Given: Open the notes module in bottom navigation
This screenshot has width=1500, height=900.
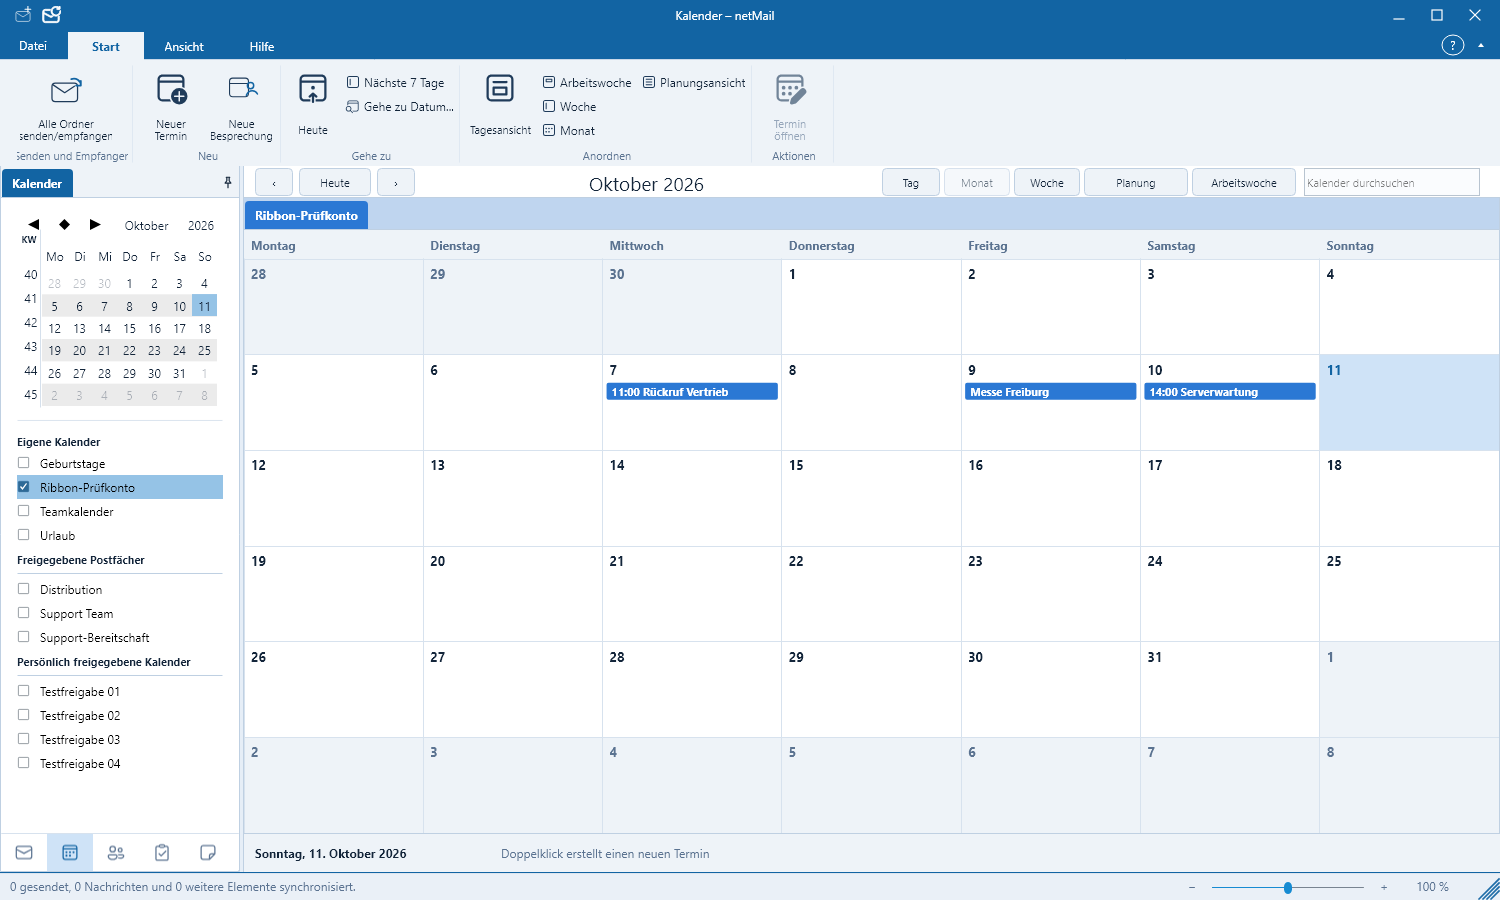Looking at the screenshot, I should coord(208,853).
